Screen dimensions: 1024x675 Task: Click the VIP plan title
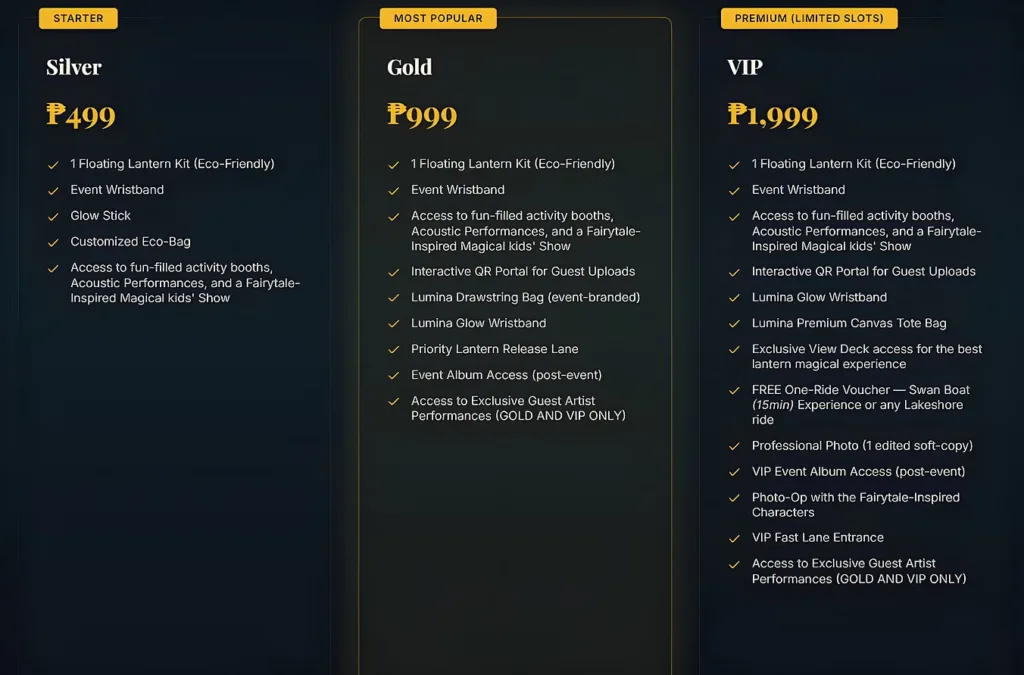(745, 68)
